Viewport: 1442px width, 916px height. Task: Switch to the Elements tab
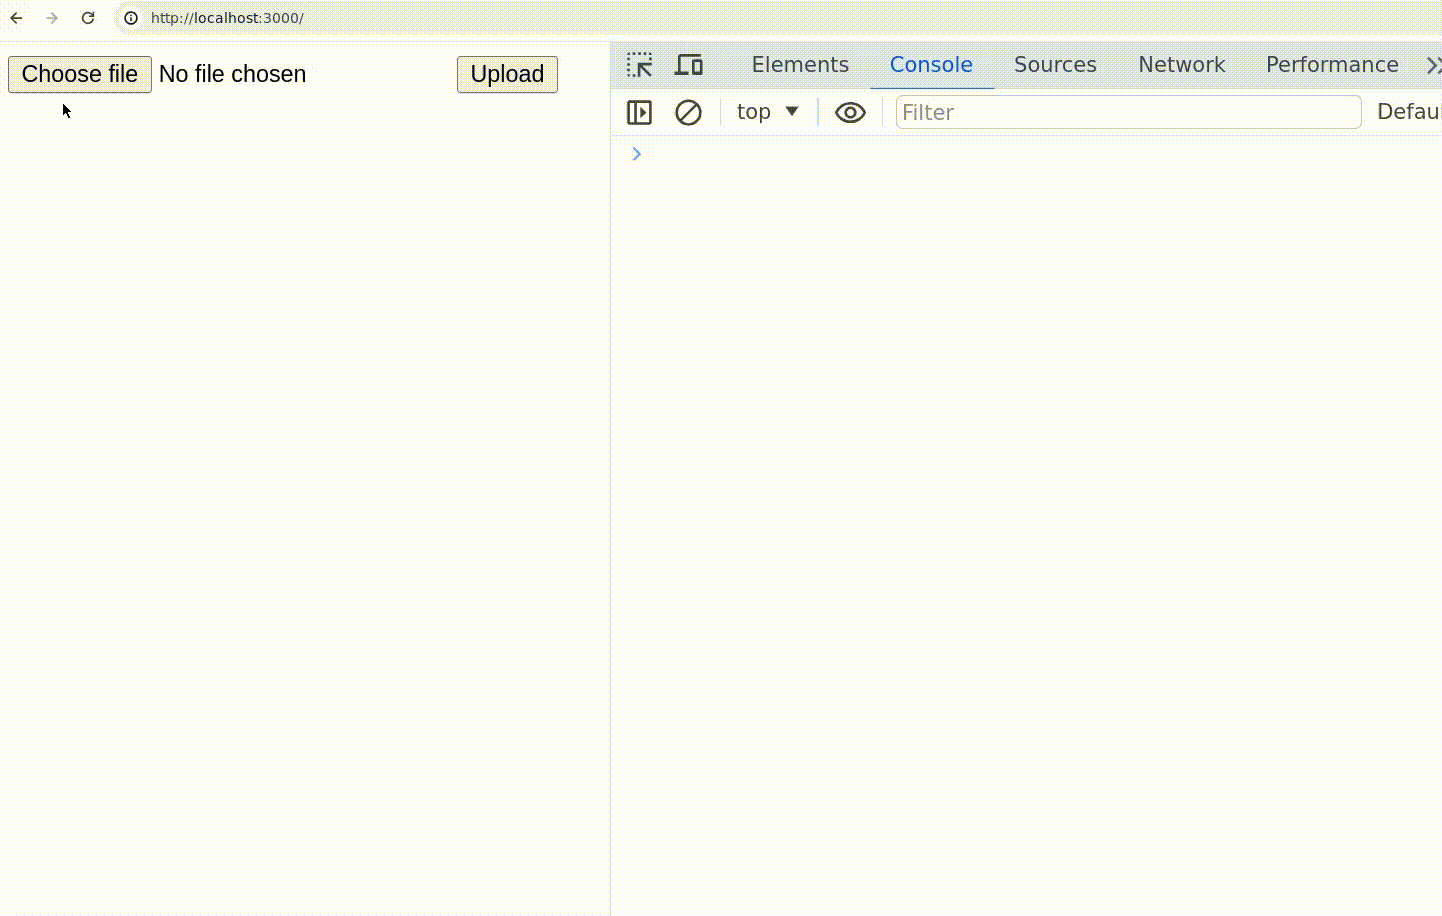[800, 65]
